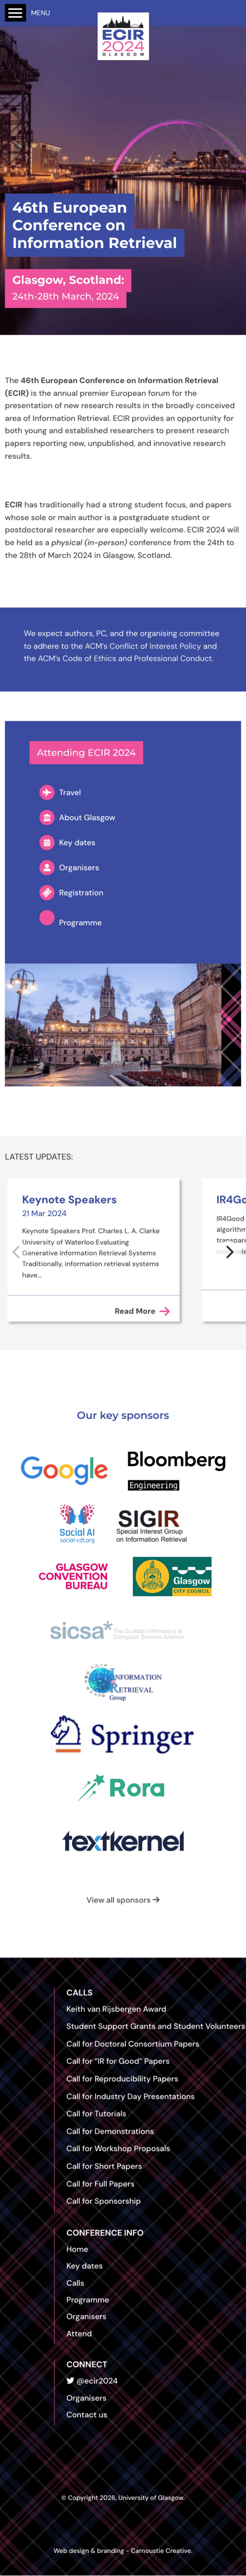
Task: Open the hamburger MENU icon
Action: (15, 13)
